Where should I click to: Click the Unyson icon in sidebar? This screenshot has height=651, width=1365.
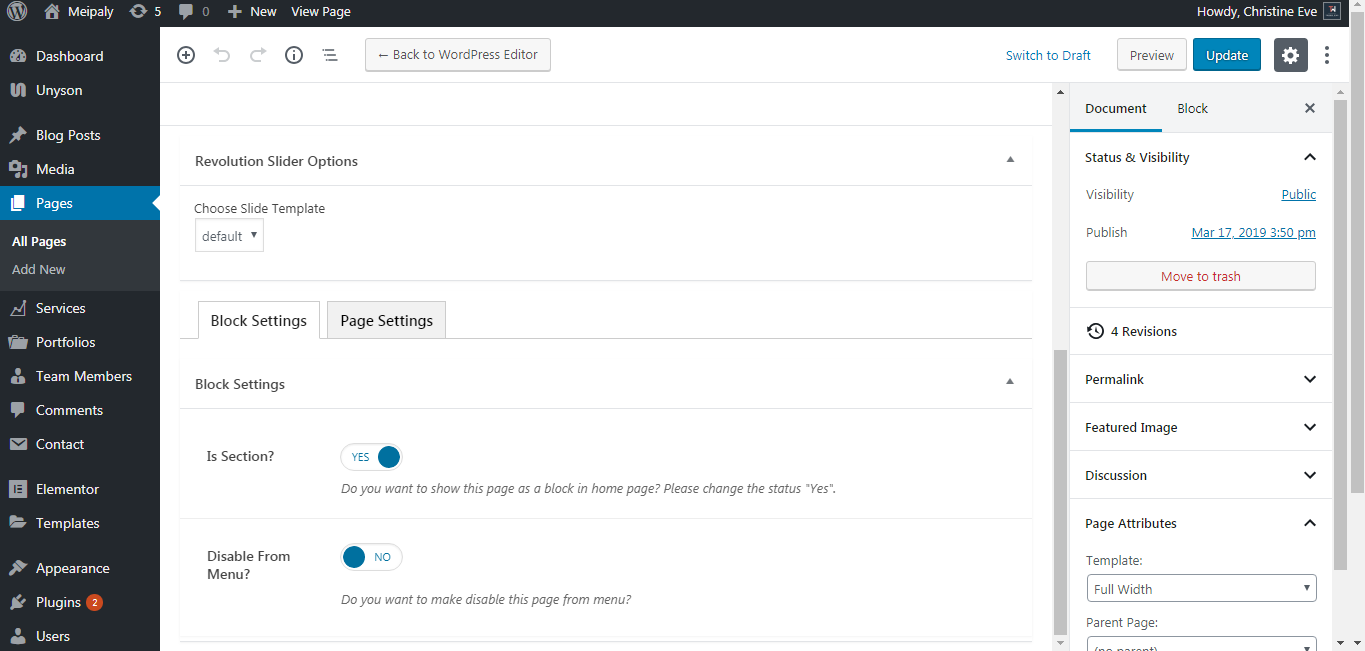pyautogui.click(x=18, y=90)
